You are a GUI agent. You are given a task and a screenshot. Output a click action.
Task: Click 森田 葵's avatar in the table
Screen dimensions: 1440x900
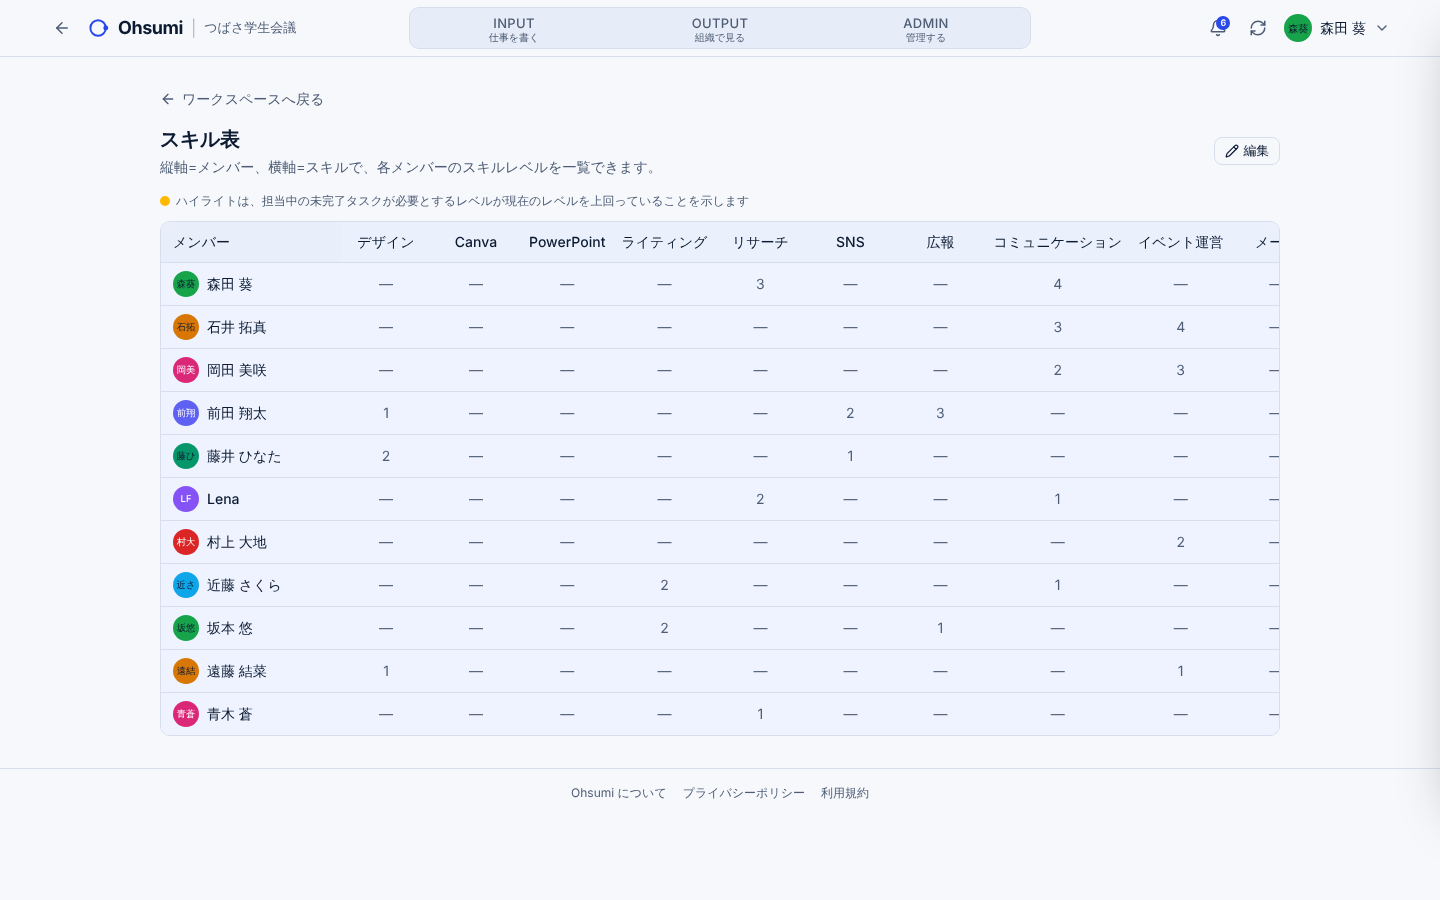pos(186,284)
